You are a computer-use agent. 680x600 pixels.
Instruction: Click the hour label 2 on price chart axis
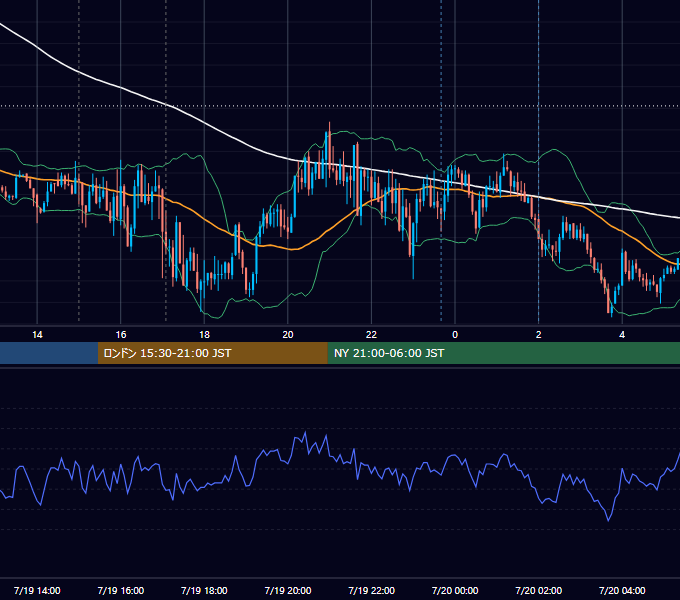(539, 335)
